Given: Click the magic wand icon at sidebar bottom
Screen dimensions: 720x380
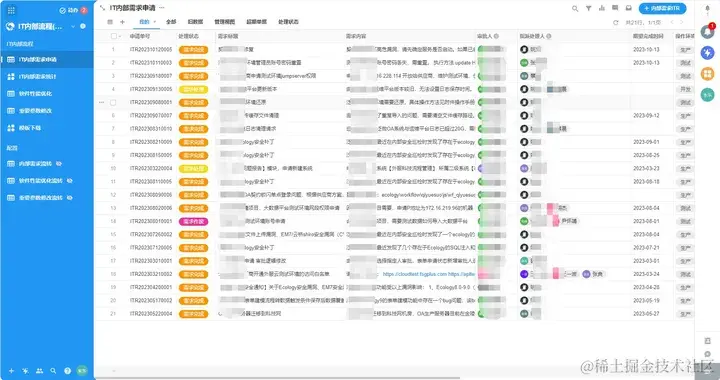Looking at the screenshot, I should 25,370.
